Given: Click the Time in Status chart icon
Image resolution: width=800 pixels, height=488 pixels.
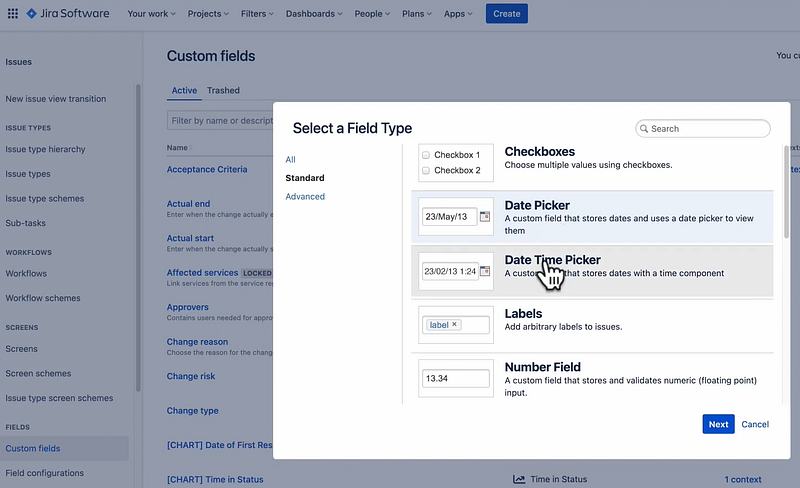Looking at the screenshot, I should click(519, 480).
